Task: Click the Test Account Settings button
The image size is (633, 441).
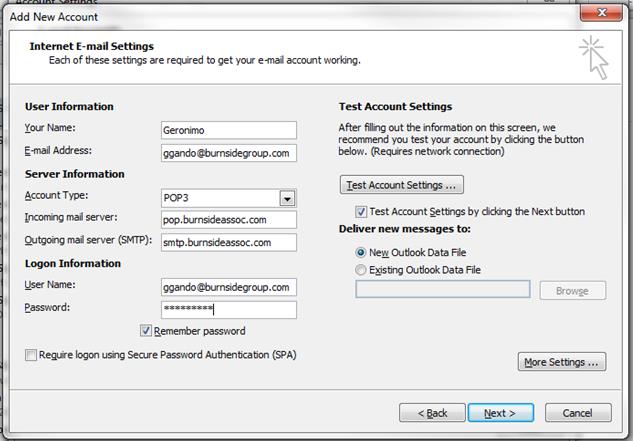Action: pos(401,185)
